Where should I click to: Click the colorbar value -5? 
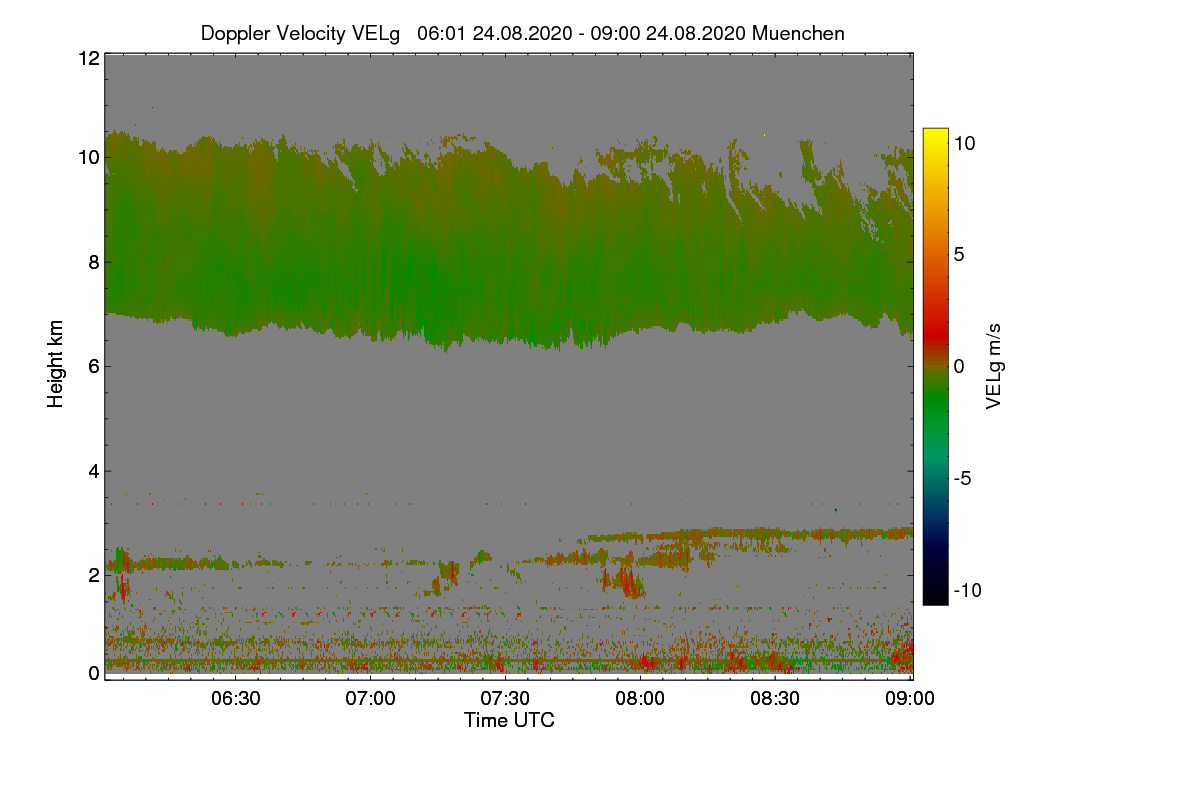pos(962,478)
